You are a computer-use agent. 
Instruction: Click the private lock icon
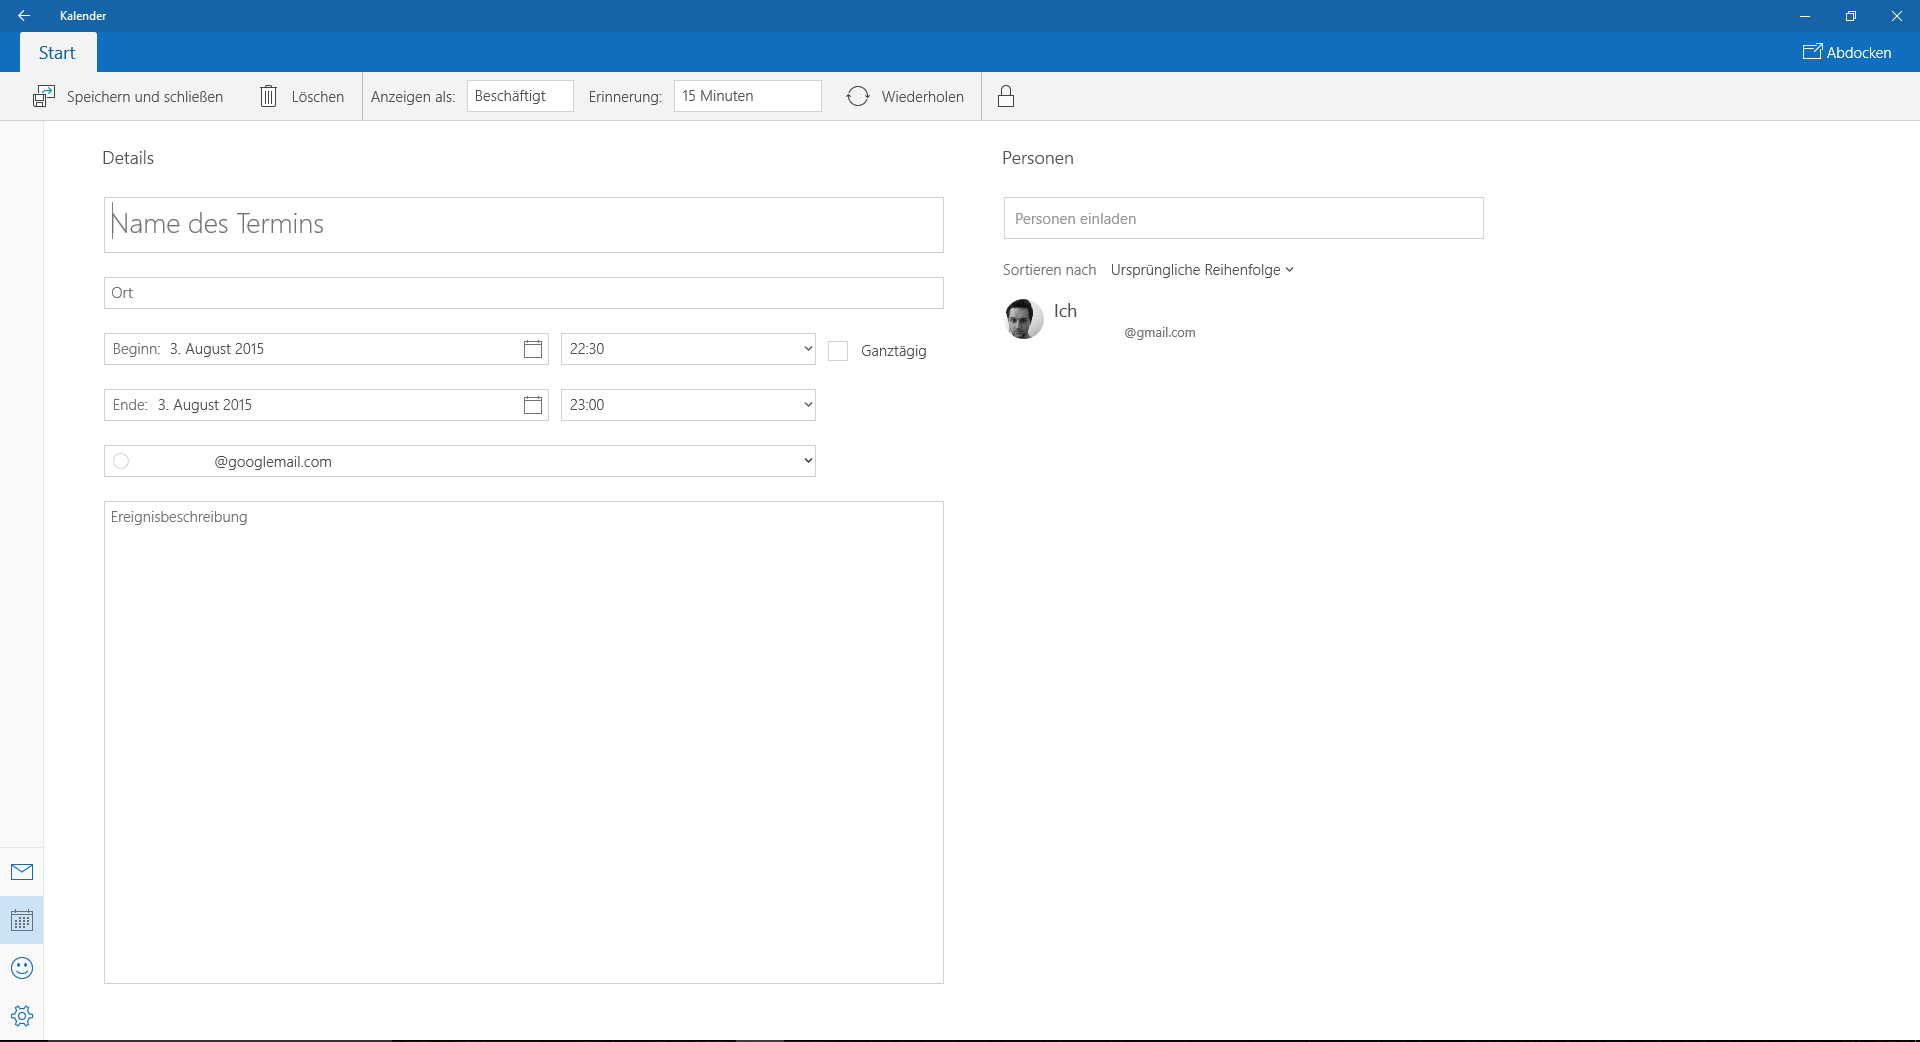coord(1006,96)
